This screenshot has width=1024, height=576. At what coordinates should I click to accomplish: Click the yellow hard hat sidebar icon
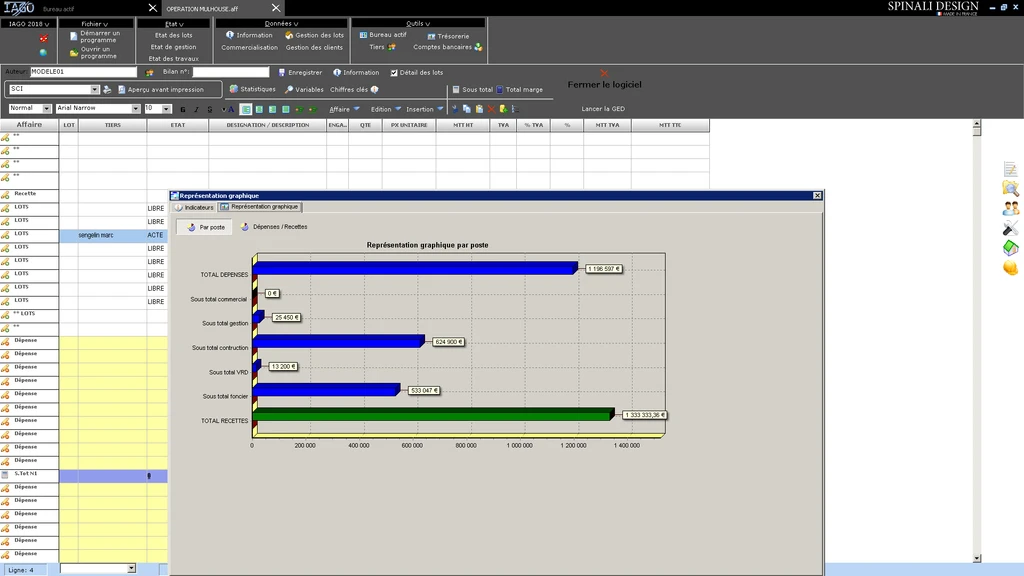click(x=1010, y=268)
